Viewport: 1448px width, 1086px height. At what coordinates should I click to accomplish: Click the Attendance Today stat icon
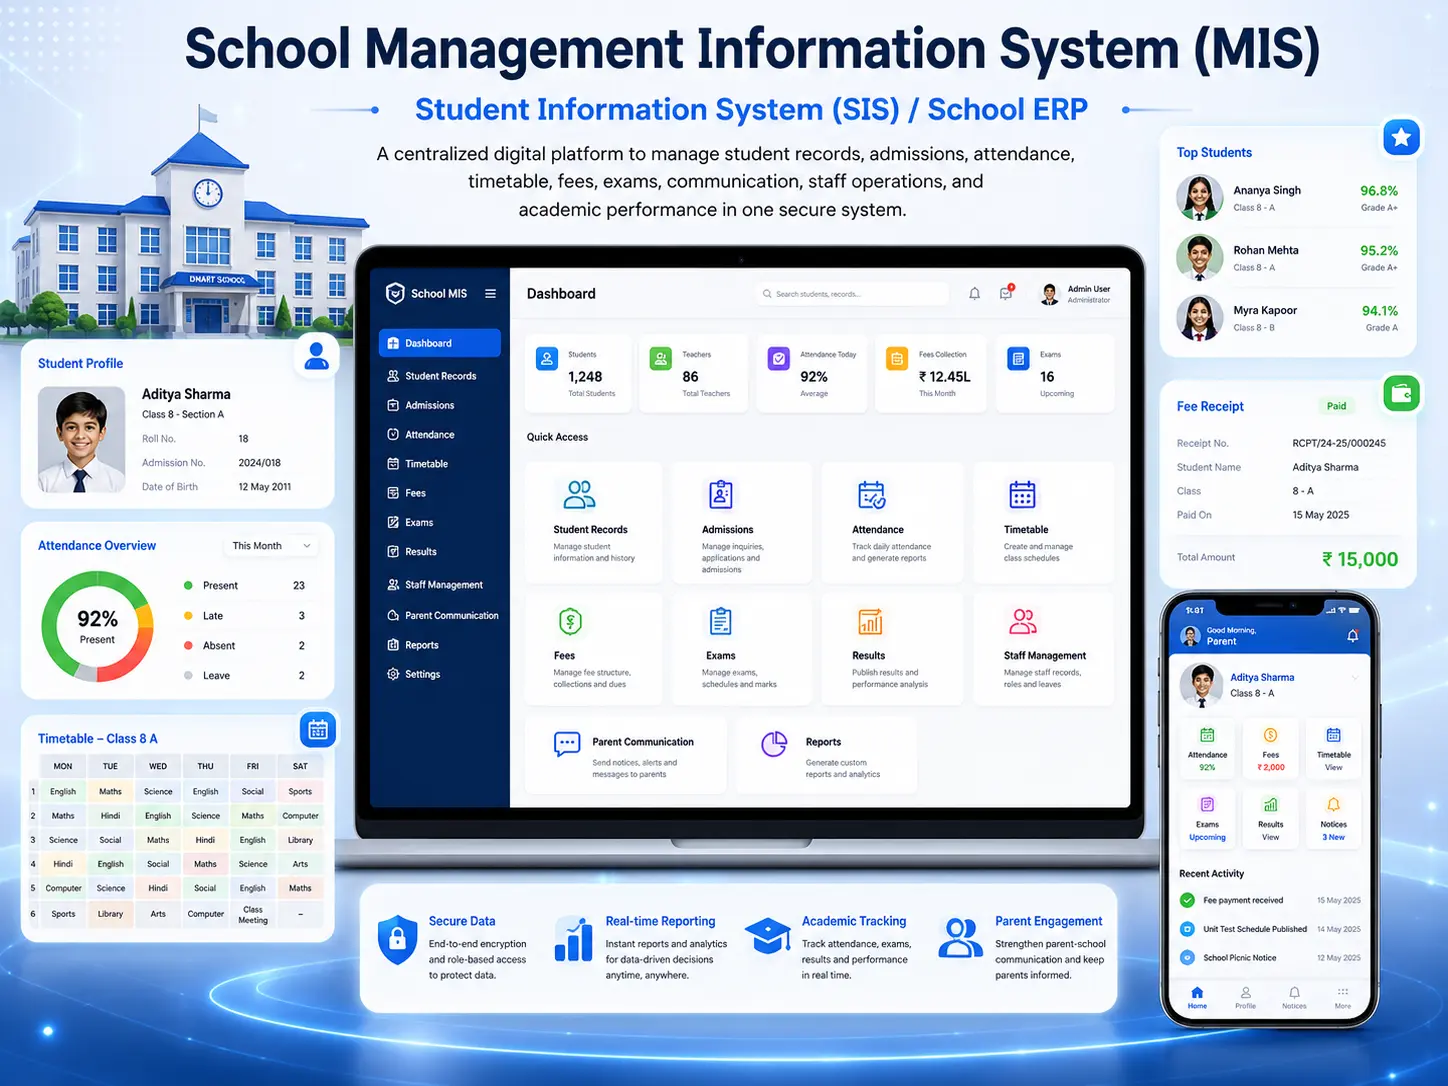(x=779, y=359)
